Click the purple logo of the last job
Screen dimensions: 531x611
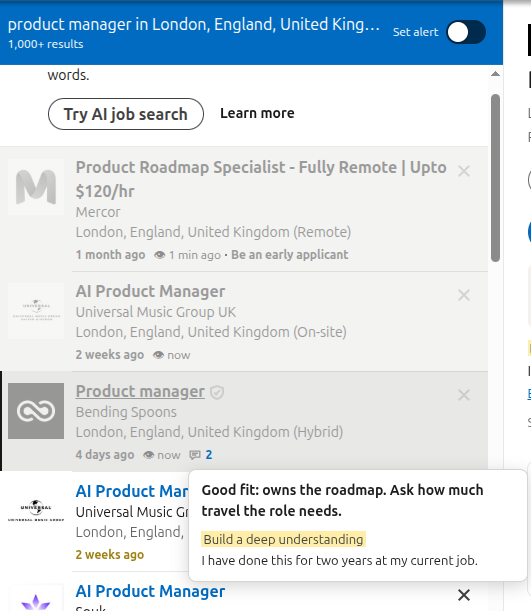pos(36,600)
